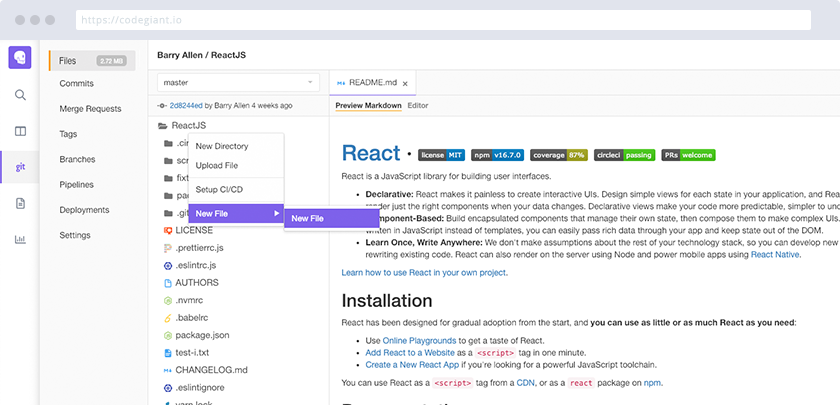The image size is (840, 405).
Task: Open search from the left sidebar
Action: coord(20,95)
